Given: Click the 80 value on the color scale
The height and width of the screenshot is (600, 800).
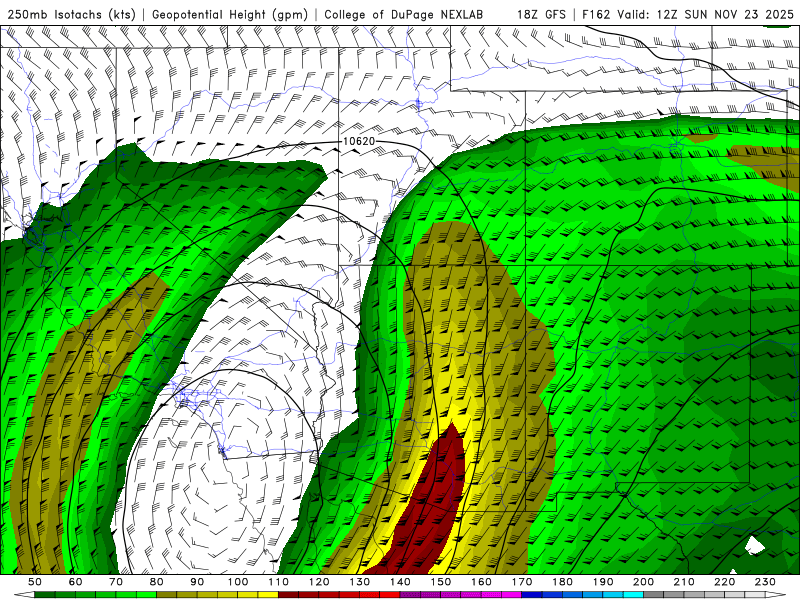Looking at the screenshot, I should (x=157, y=582).
